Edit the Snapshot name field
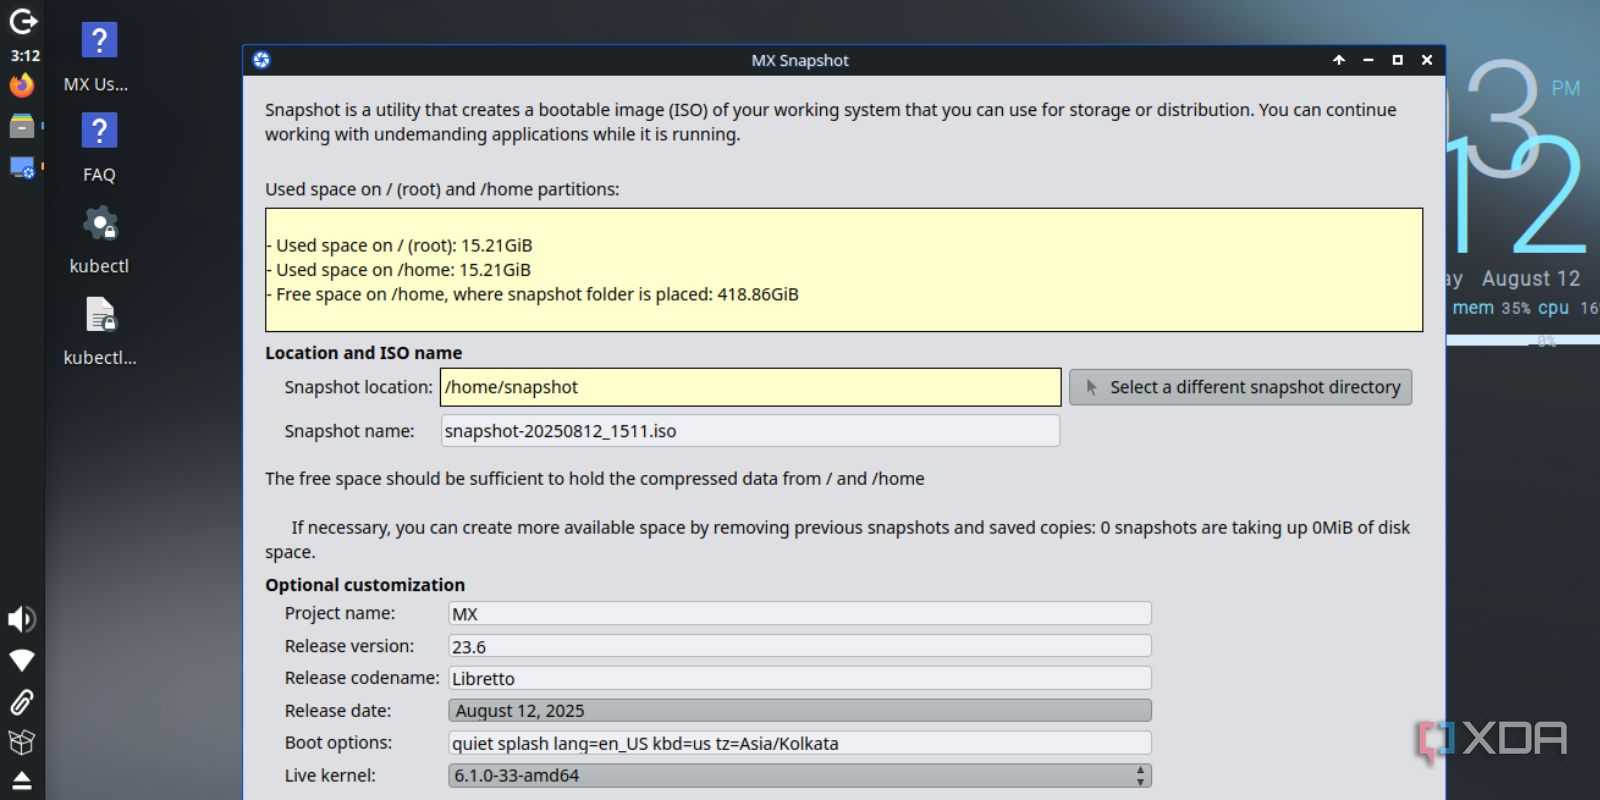Screen dimensions: 1600x800 (x=750, y=431)
